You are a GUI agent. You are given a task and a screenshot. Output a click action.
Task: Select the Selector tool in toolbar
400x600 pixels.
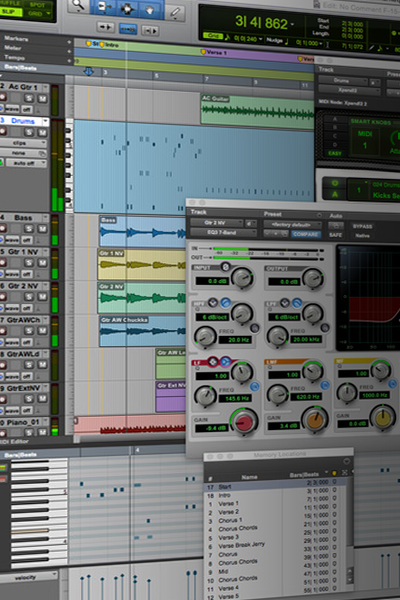coord(127,8)
